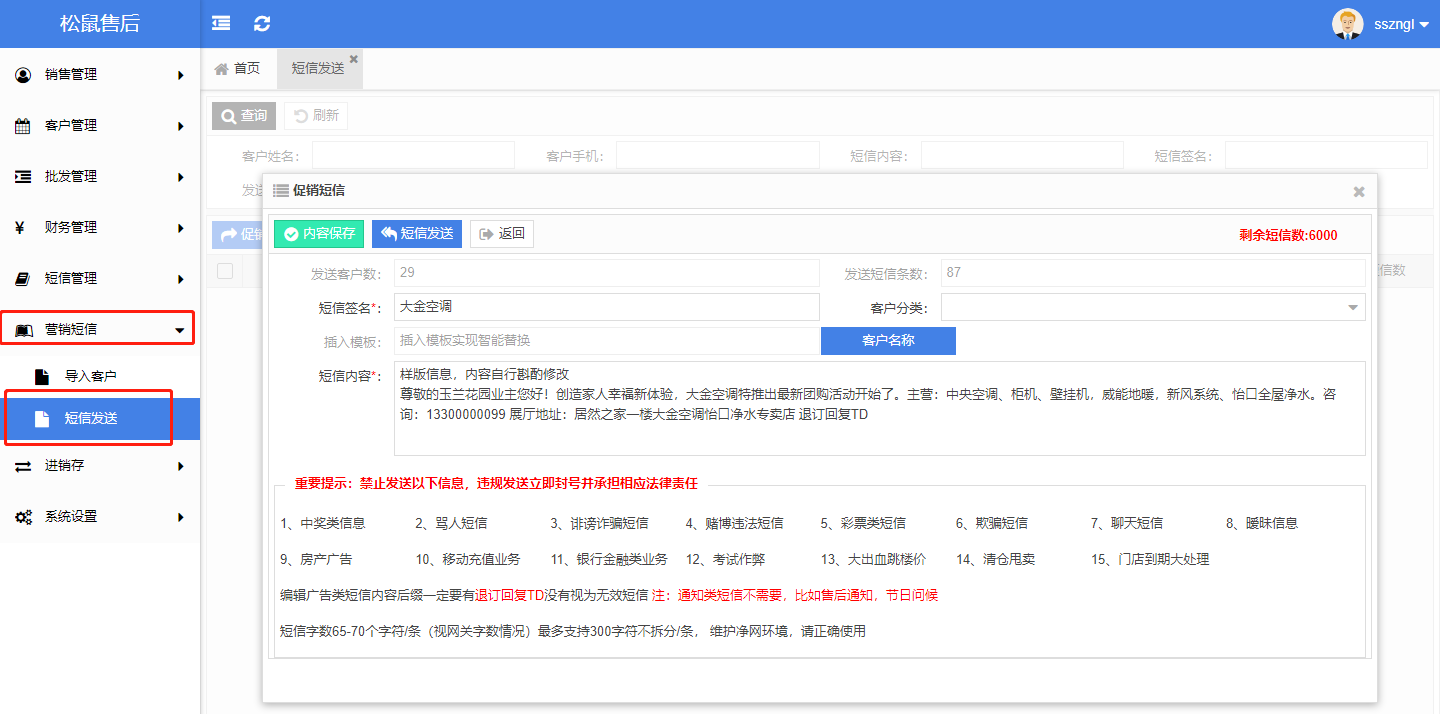The height and width of the screenshot is (714, 1440).
Task: Click into the 短信签名 input field
Action: [x=606, y=307]
